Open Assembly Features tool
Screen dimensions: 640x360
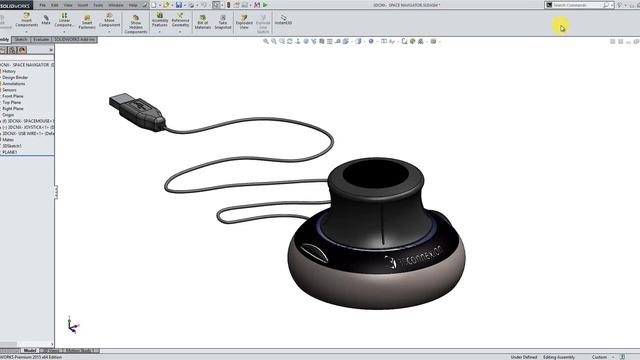(160, 20)
